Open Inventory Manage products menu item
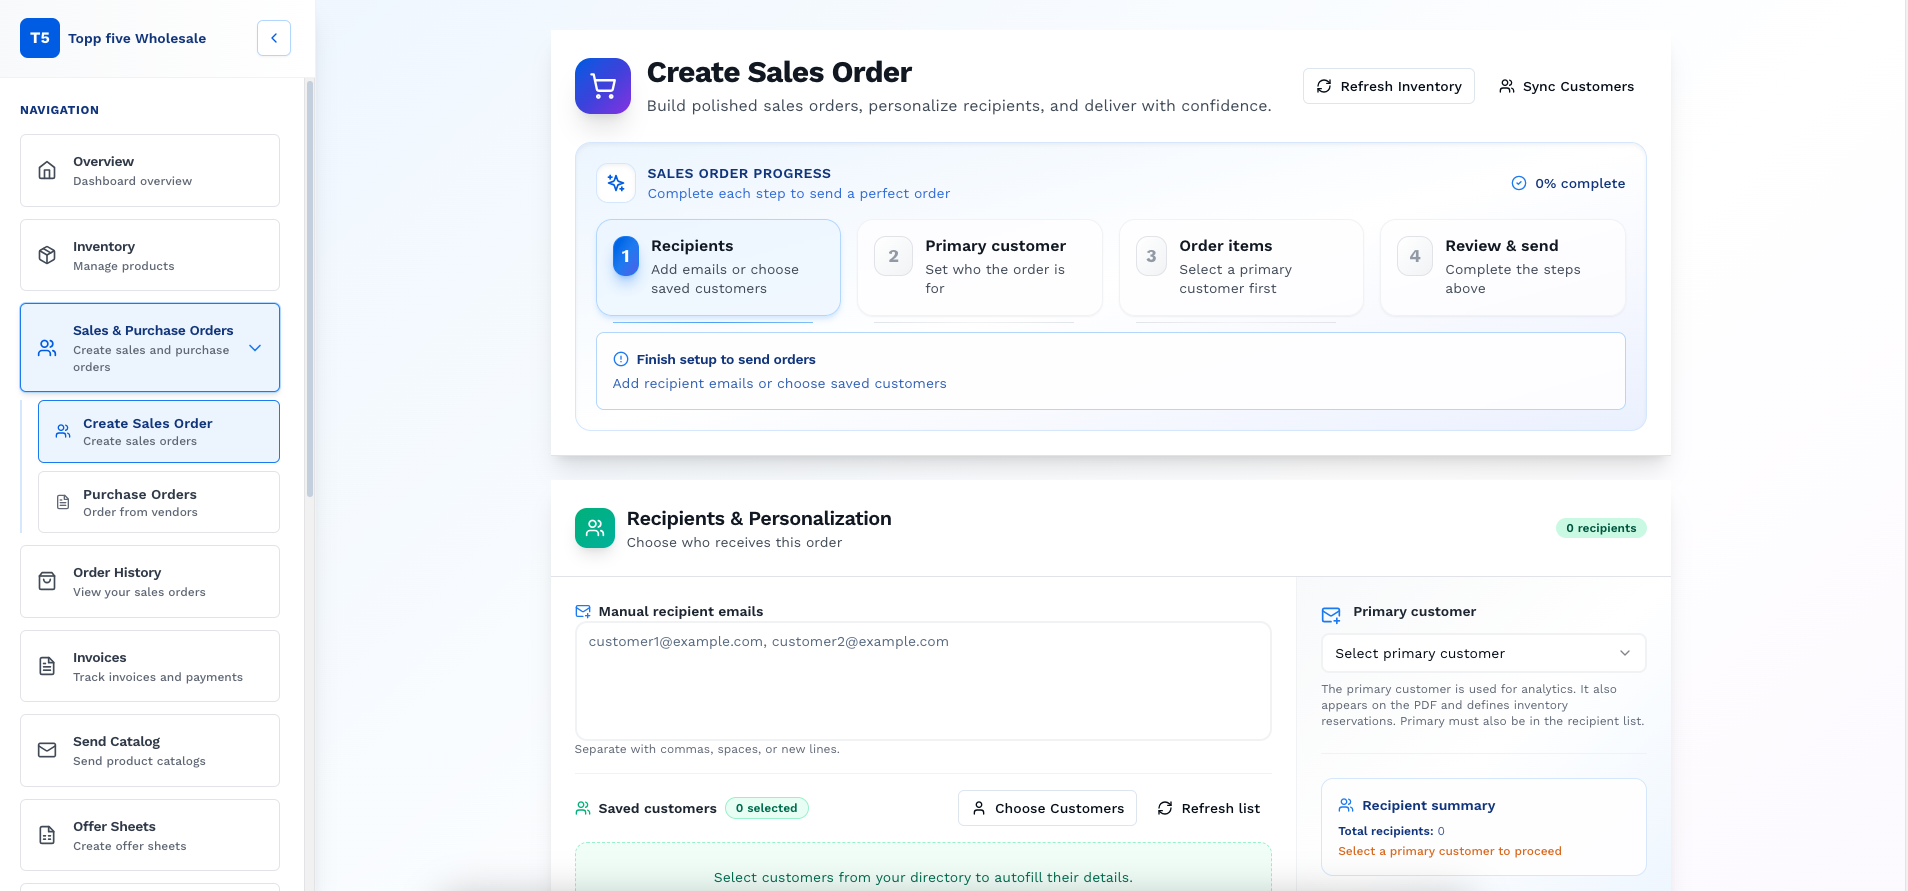Screen dimensions: 1908x891 (x=150, y=255)
